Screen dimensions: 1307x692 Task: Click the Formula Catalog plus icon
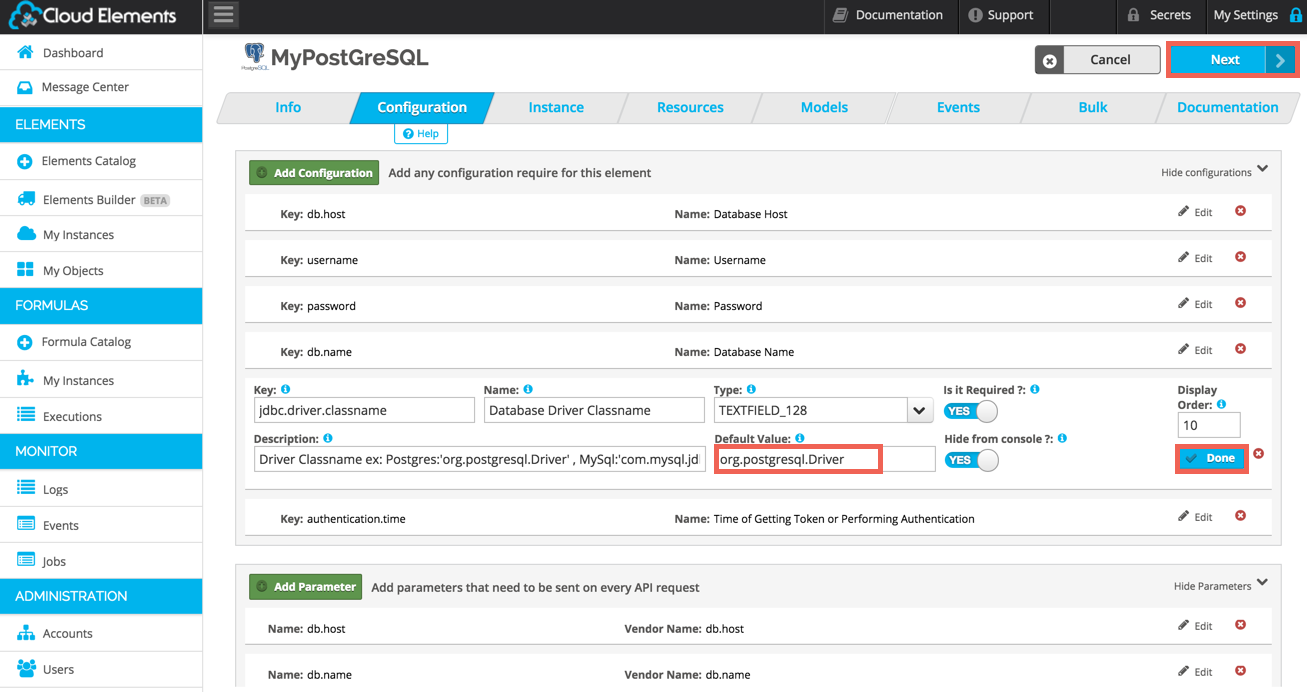[25, 342]
